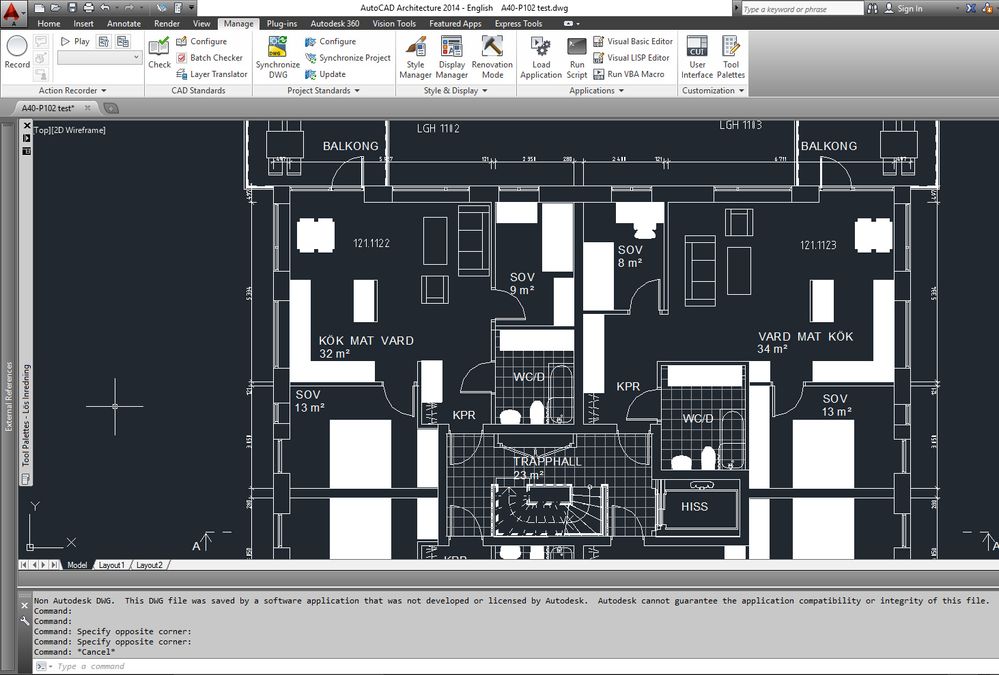Expand the Project Standards panel dropdown

(359, 90)
